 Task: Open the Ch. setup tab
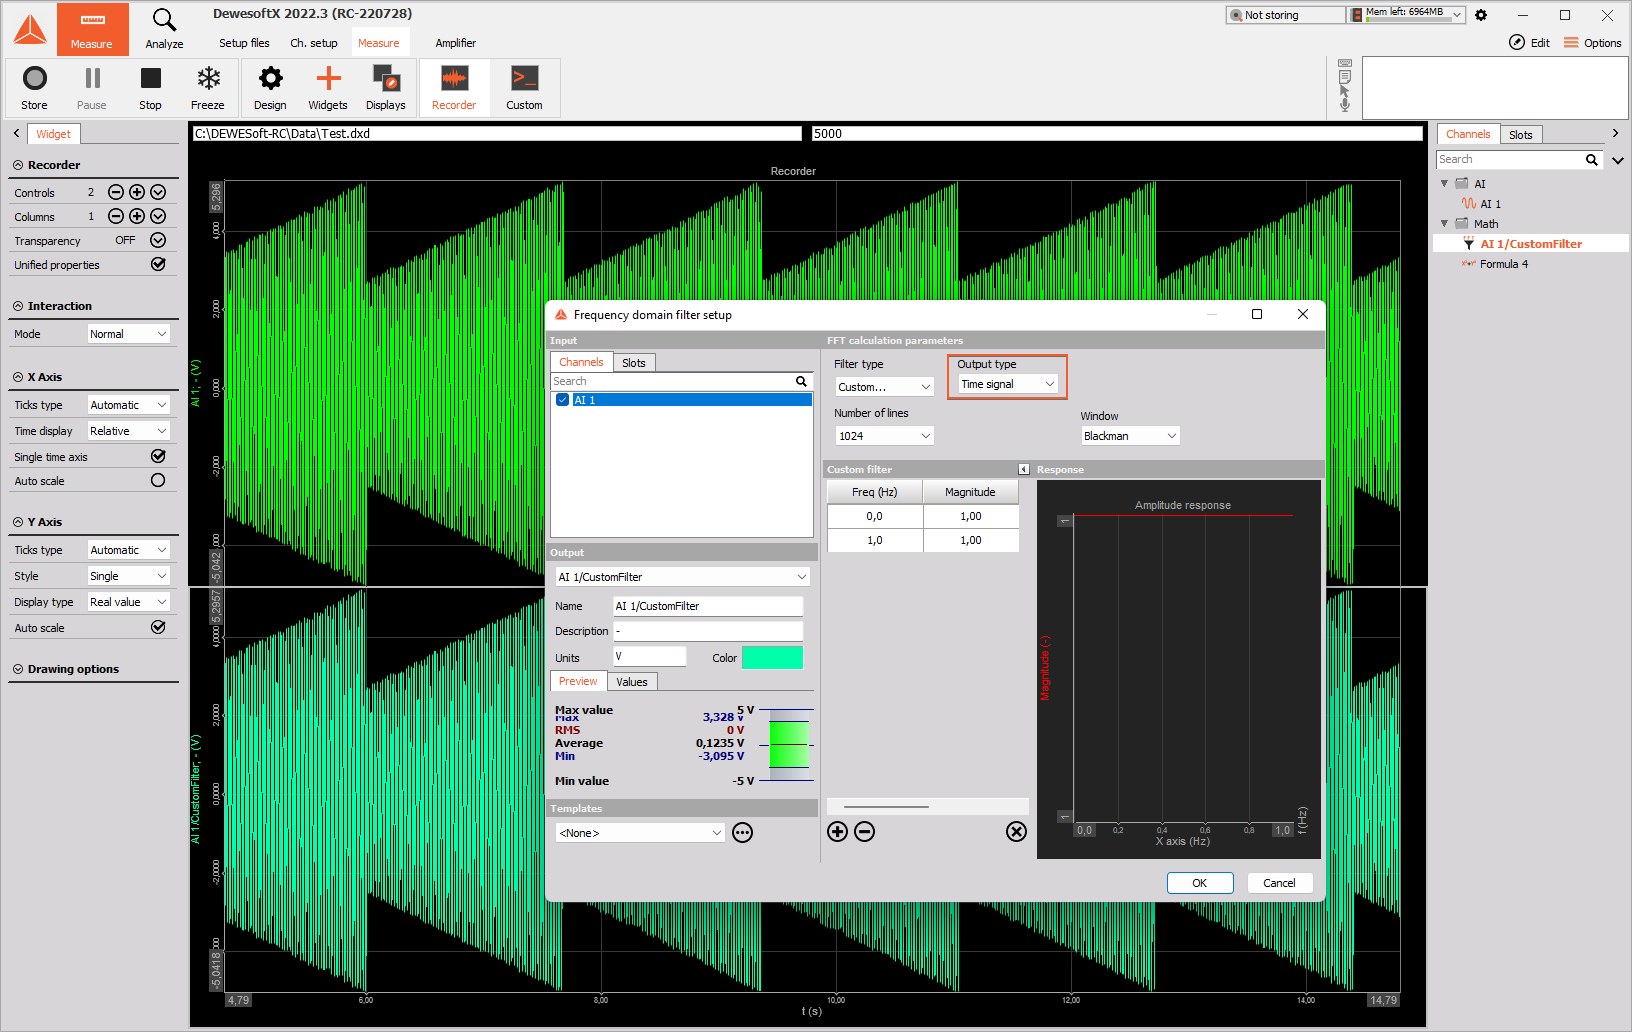pos(314,43)
